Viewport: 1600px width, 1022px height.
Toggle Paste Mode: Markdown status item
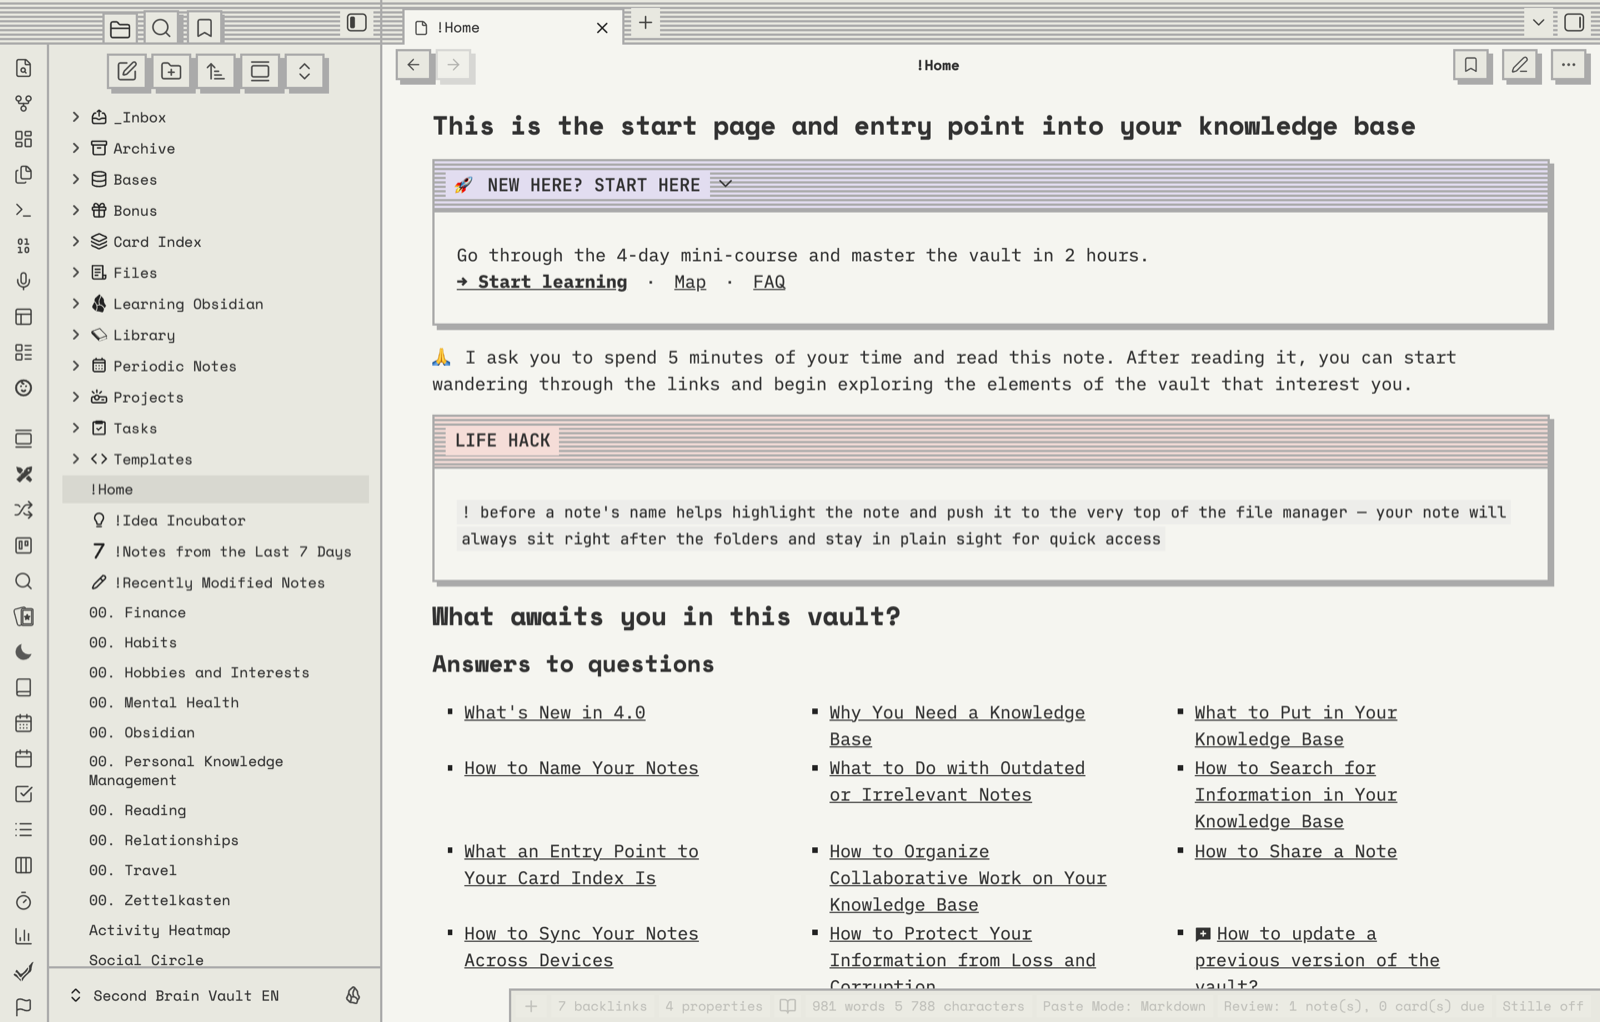pyautogui.click(x=1124, y=1006)
